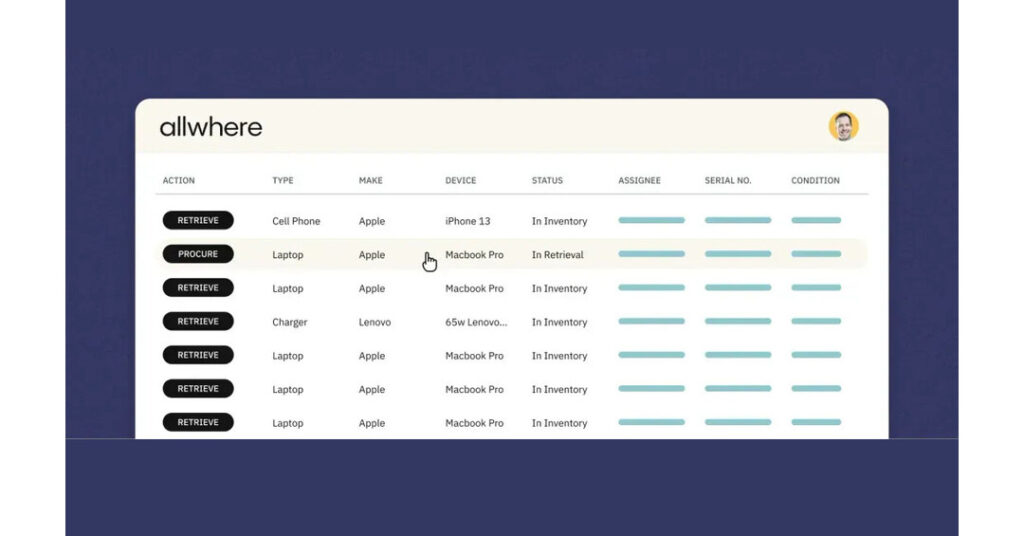1024x536 pixels.
Task: Click the assignee bar in iPhone 13 row
Action: tap(651, 221)
